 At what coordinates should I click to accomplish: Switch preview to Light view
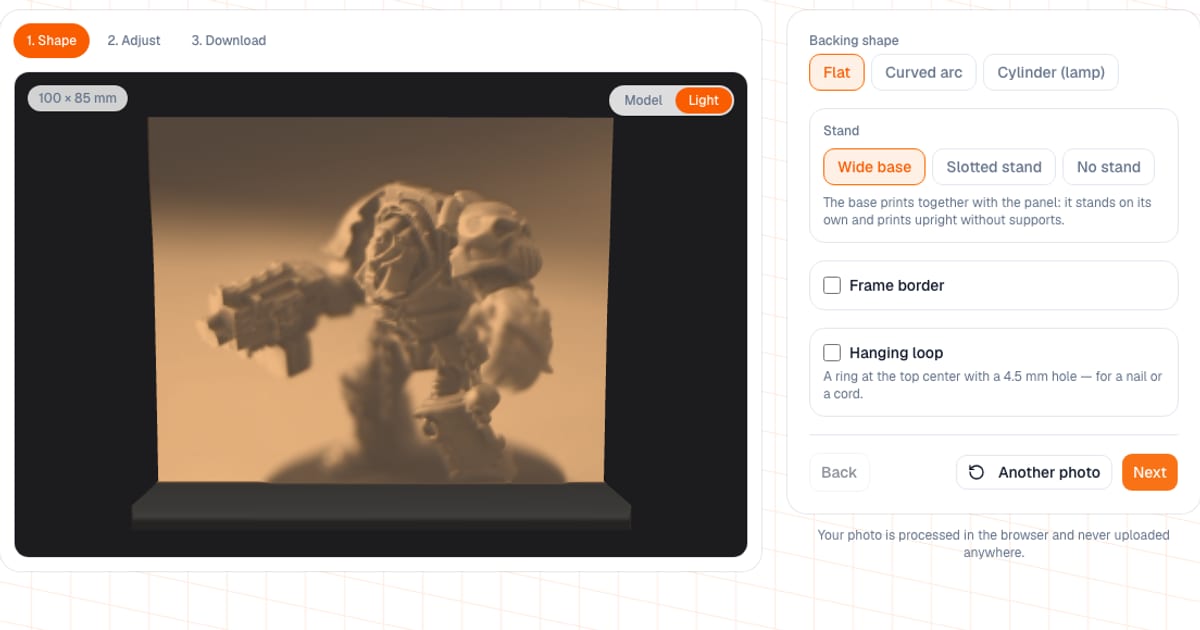click(x=703, y=100)
